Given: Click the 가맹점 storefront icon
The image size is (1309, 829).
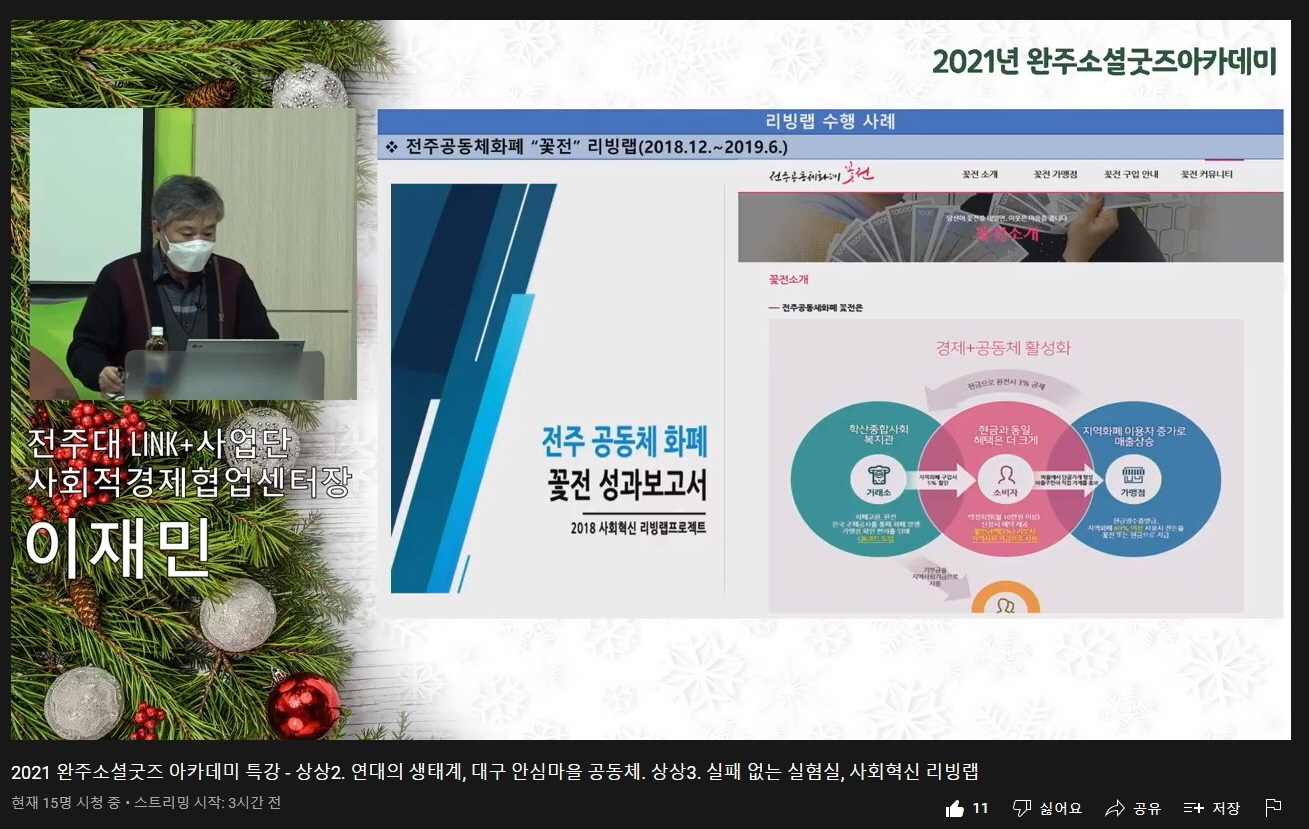Looking at the screenshot, I should pos(1132,476).
